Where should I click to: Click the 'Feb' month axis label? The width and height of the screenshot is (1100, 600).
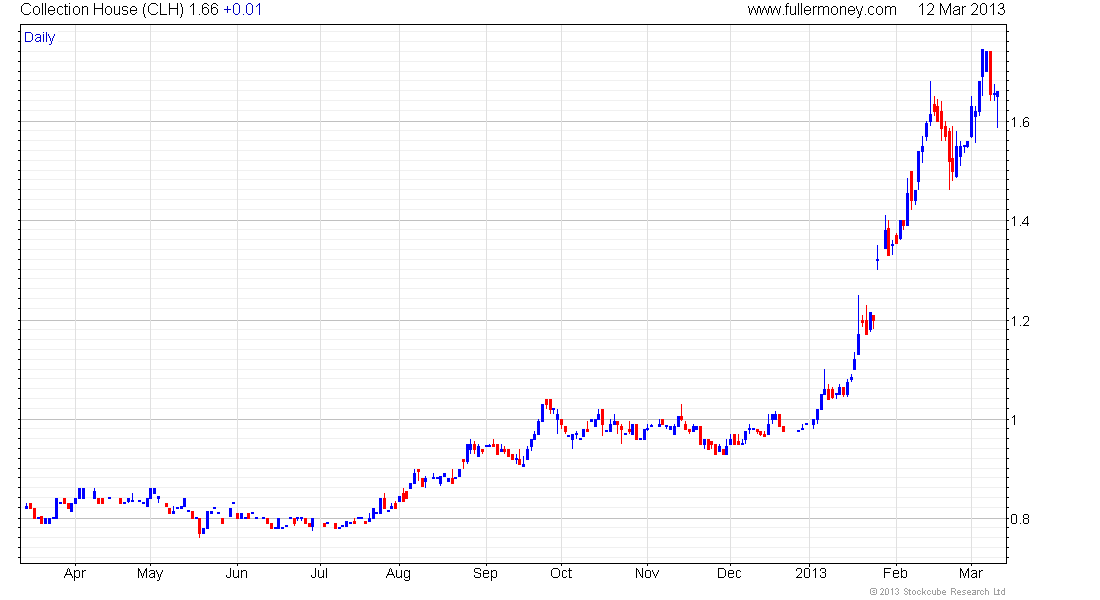tap(895, 573)
